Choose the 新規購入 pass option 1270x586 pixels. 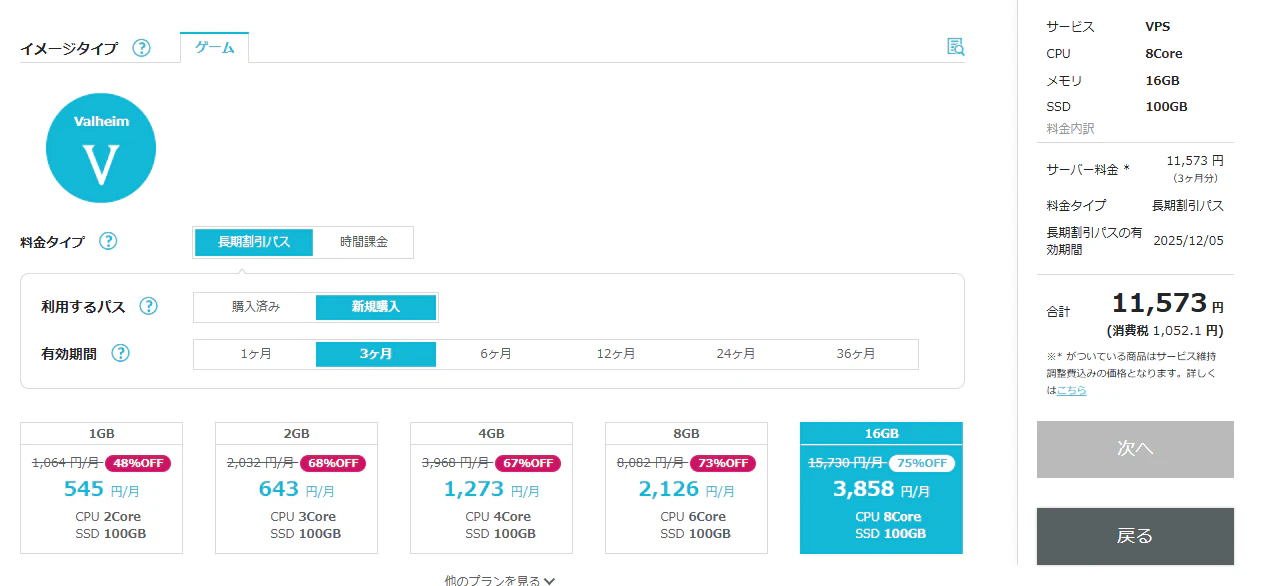(376, 307)
